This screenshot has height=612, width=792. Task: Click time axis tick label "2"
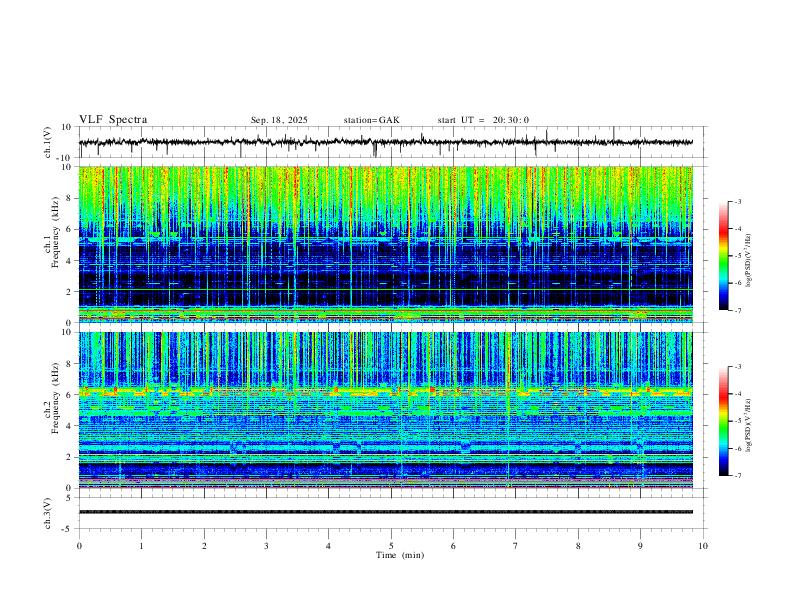pyautogui.click(x=204, y=546)
